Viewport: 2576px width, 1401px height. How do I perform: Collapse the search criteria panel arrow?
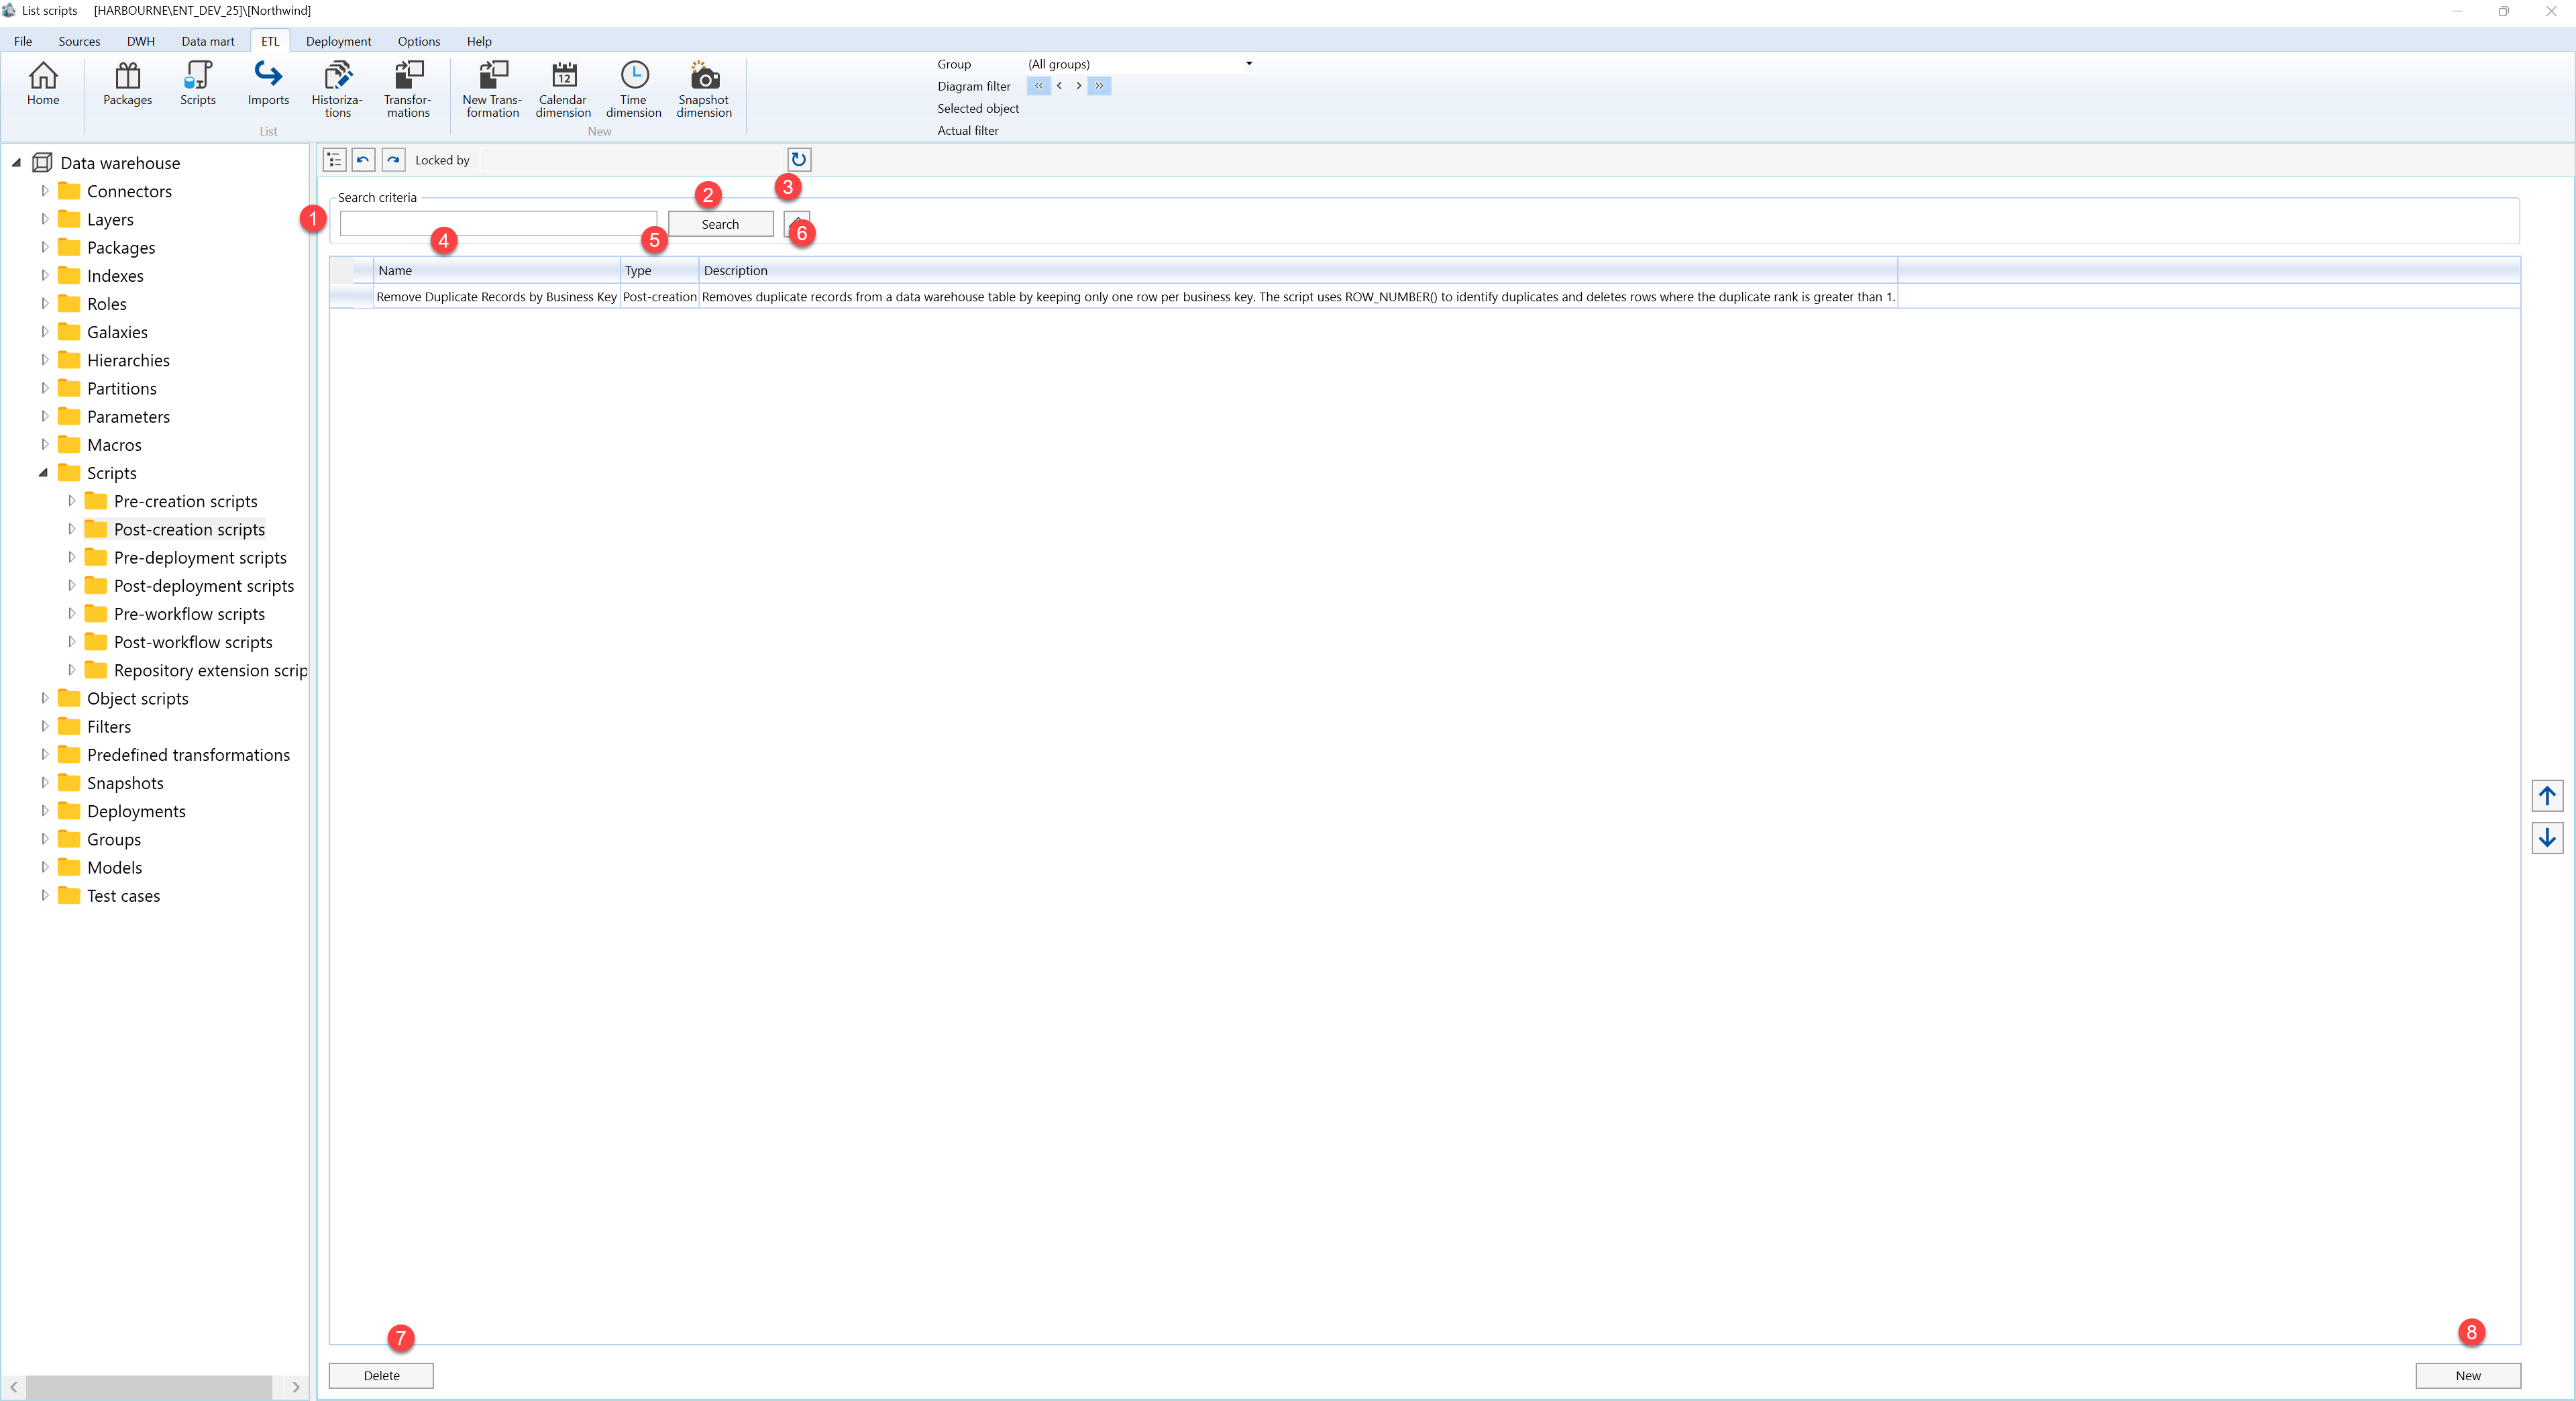797,224
